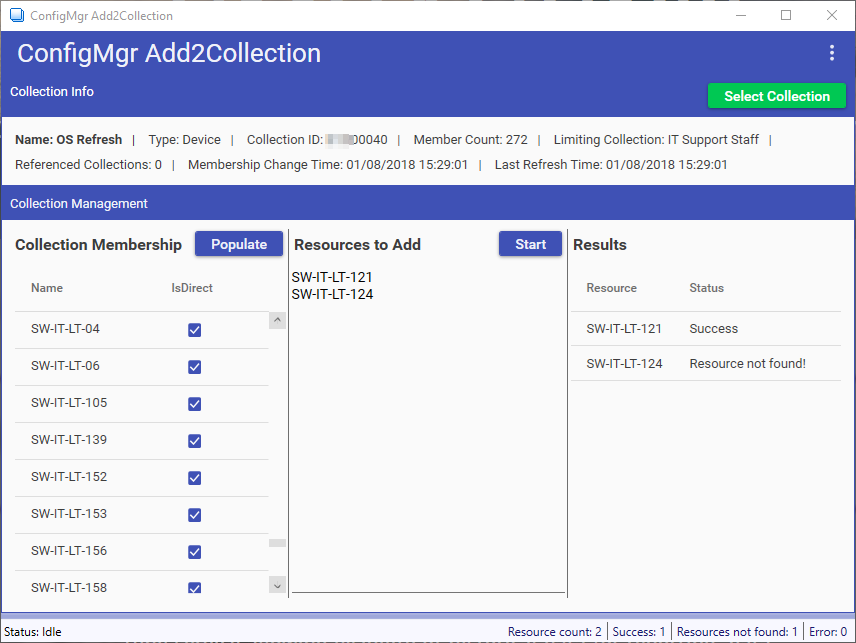Toggle IsDirect checkbox for SW-IT-LT-158
This screenshot has width=856, height=643.
(x=194, y=588)
